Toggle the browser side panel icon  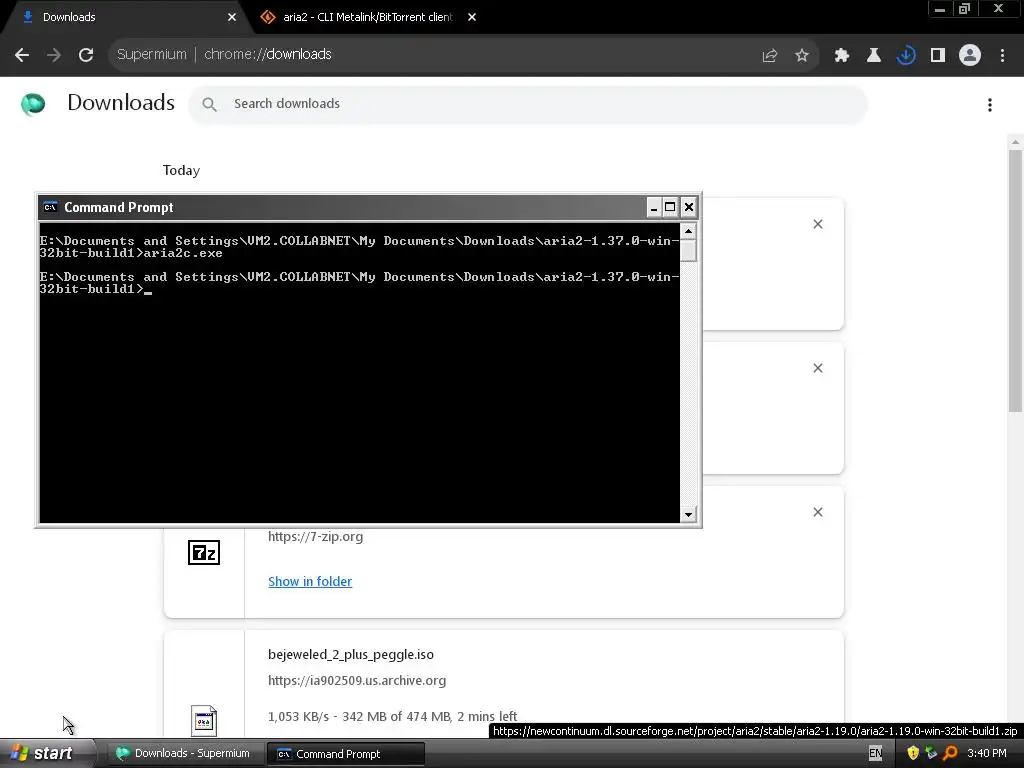click(x=938, y=56)
